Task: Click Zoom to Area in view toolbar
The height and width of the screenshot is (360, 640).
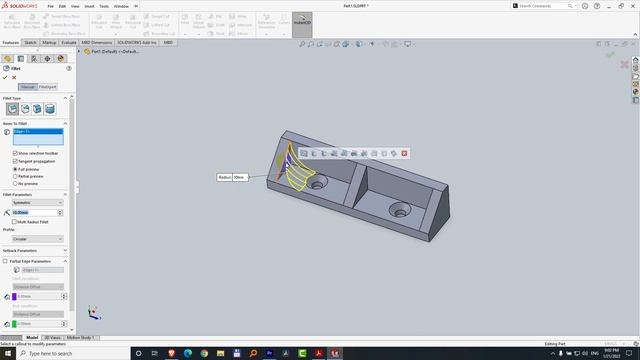Action: click(311, 44)
